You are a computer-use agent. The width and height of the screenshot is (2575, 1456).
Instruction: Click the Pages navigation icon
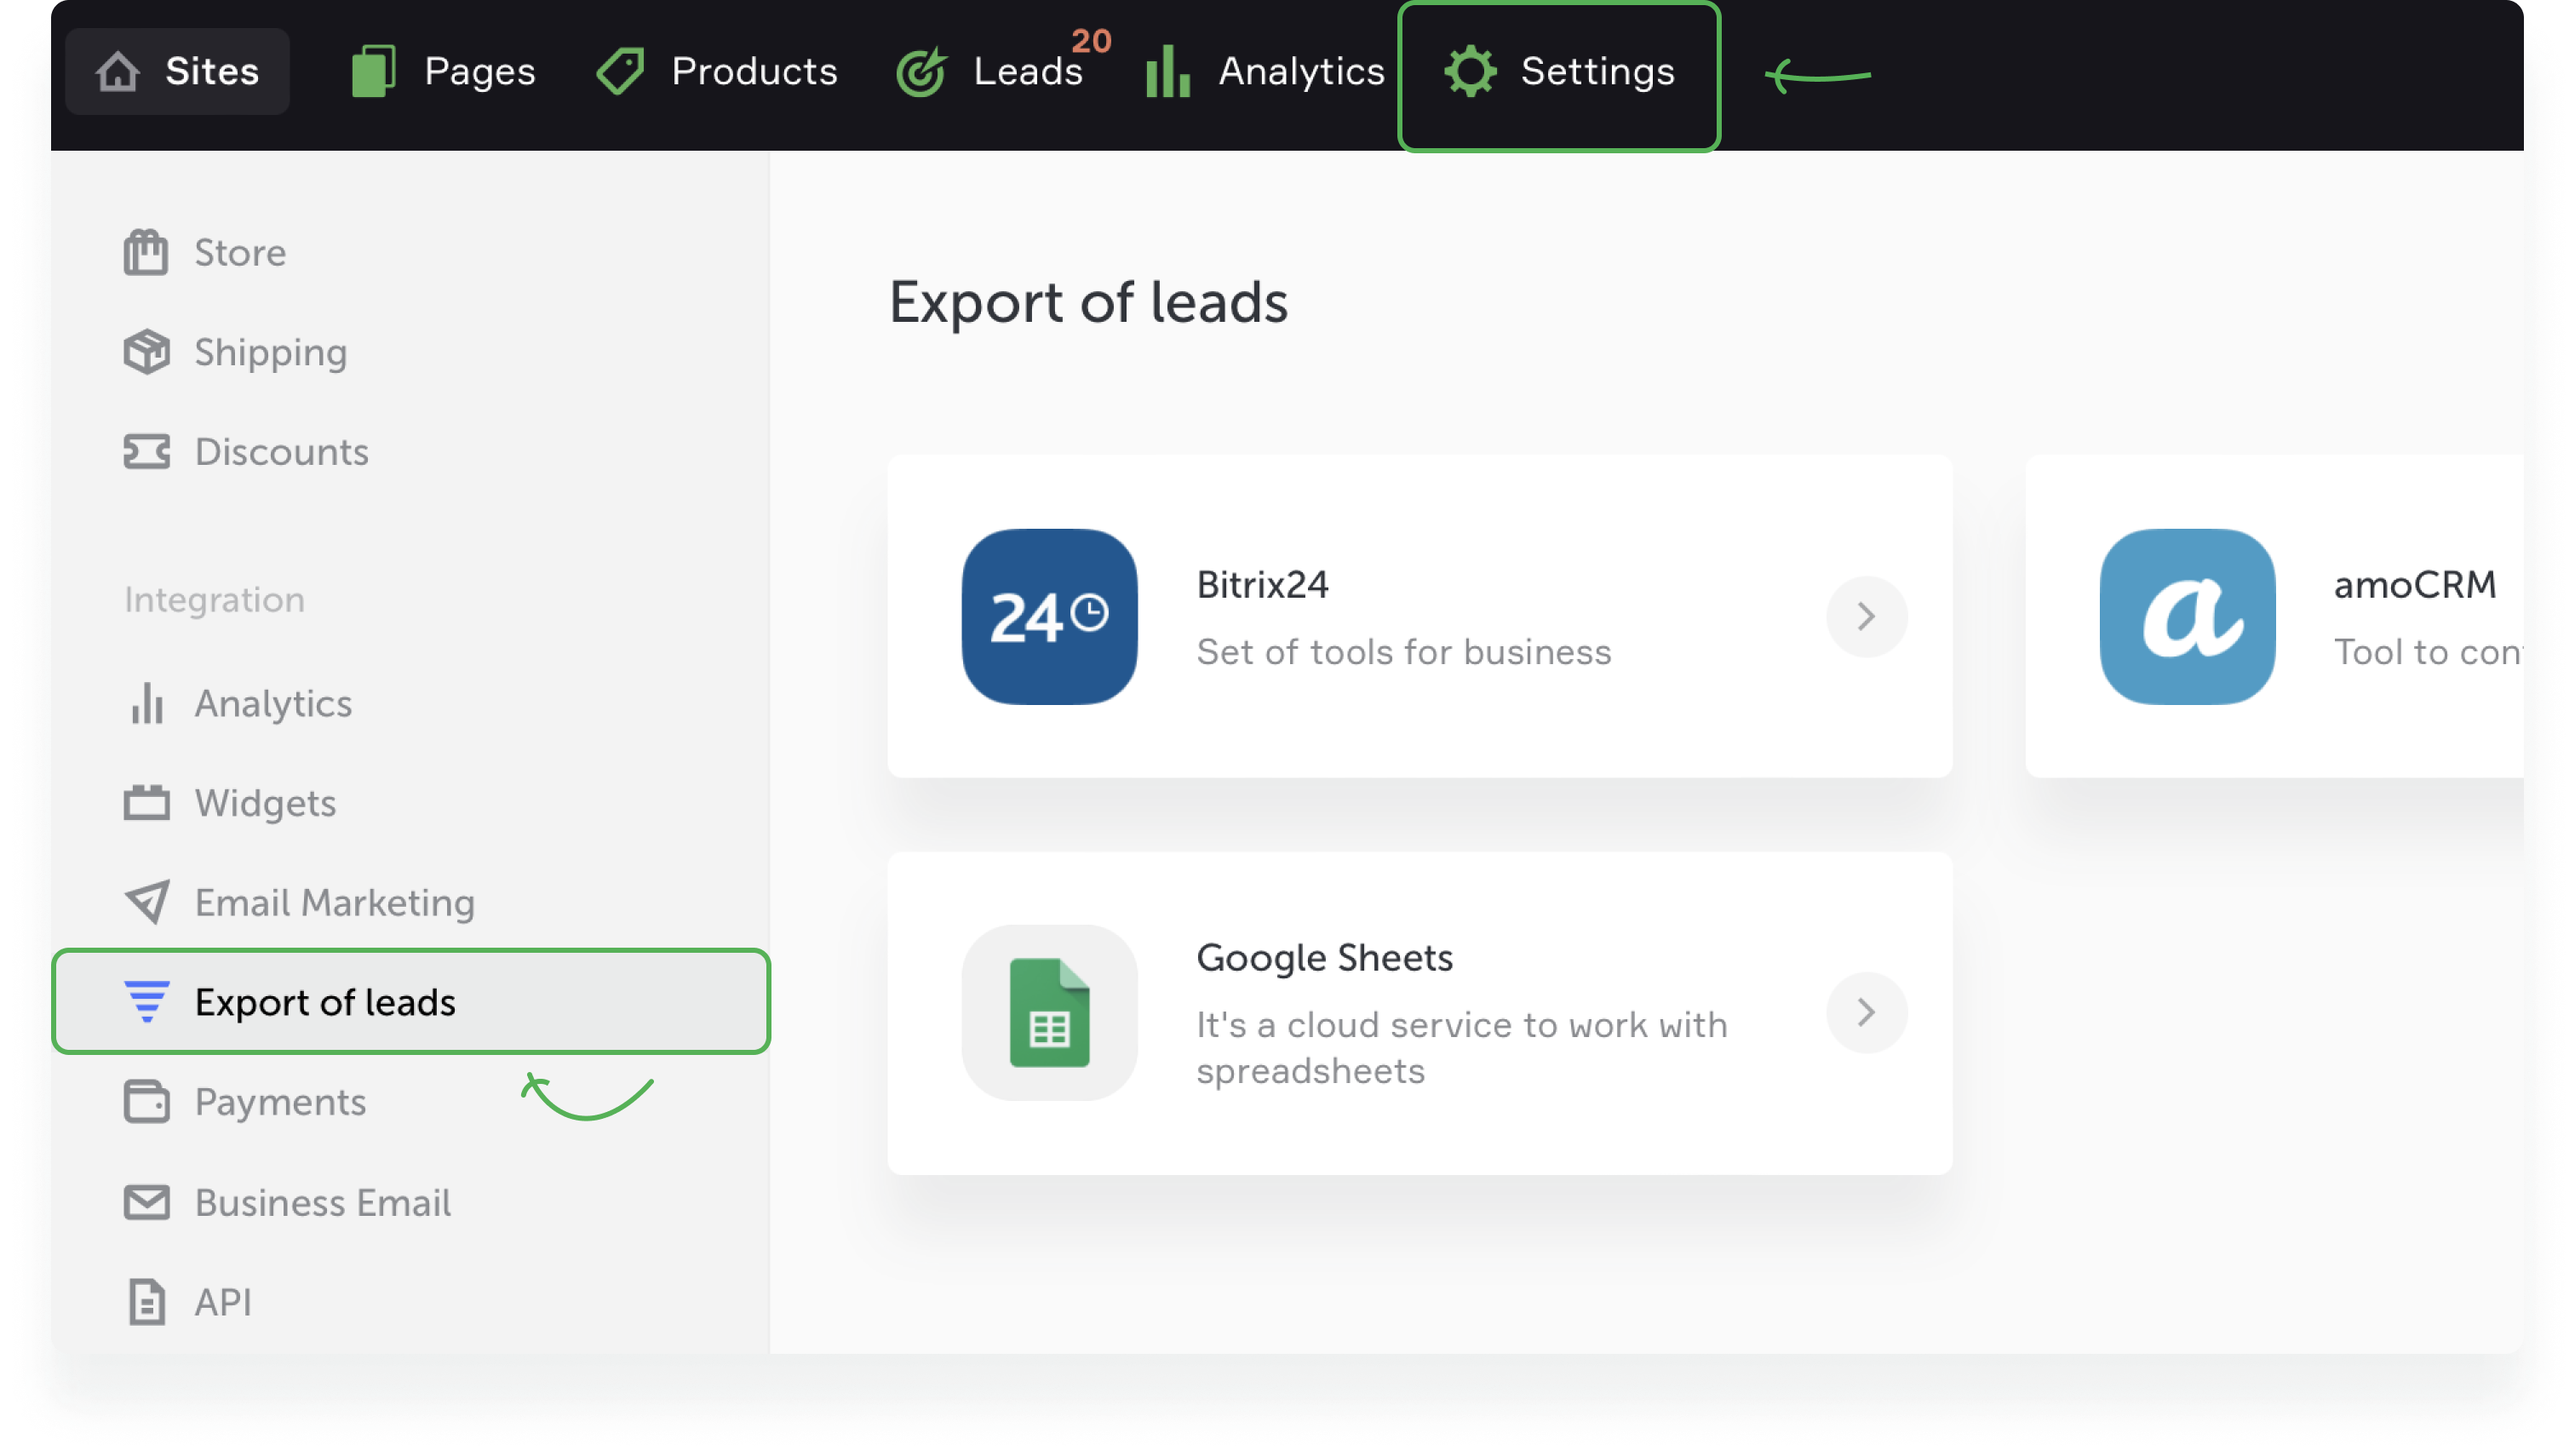pos(375,72)
